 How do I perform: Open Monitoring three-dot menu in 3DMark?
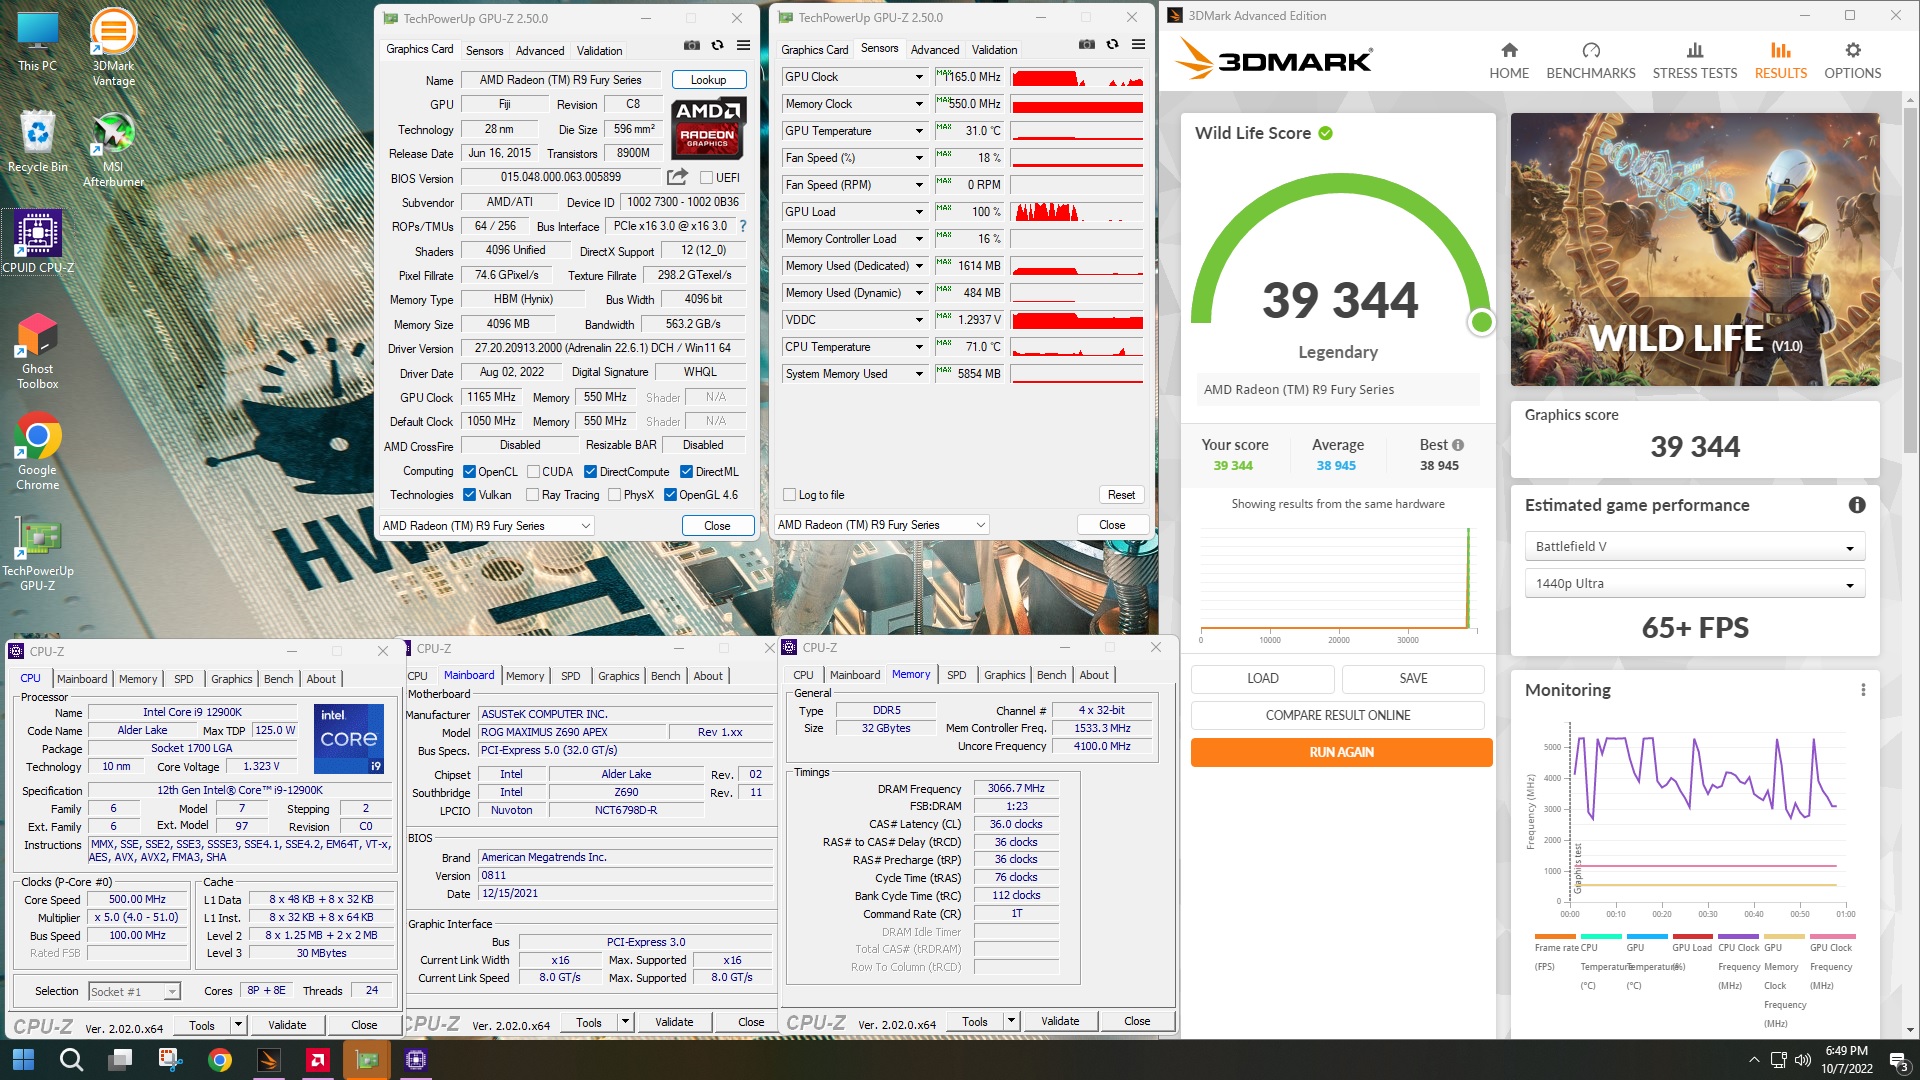pyautogui.click(x=1863, y=690)
